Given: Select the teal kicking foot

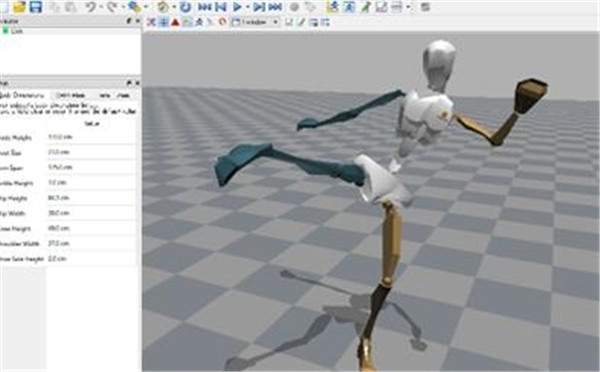Looking at the screenshot, I should [241, 163].
